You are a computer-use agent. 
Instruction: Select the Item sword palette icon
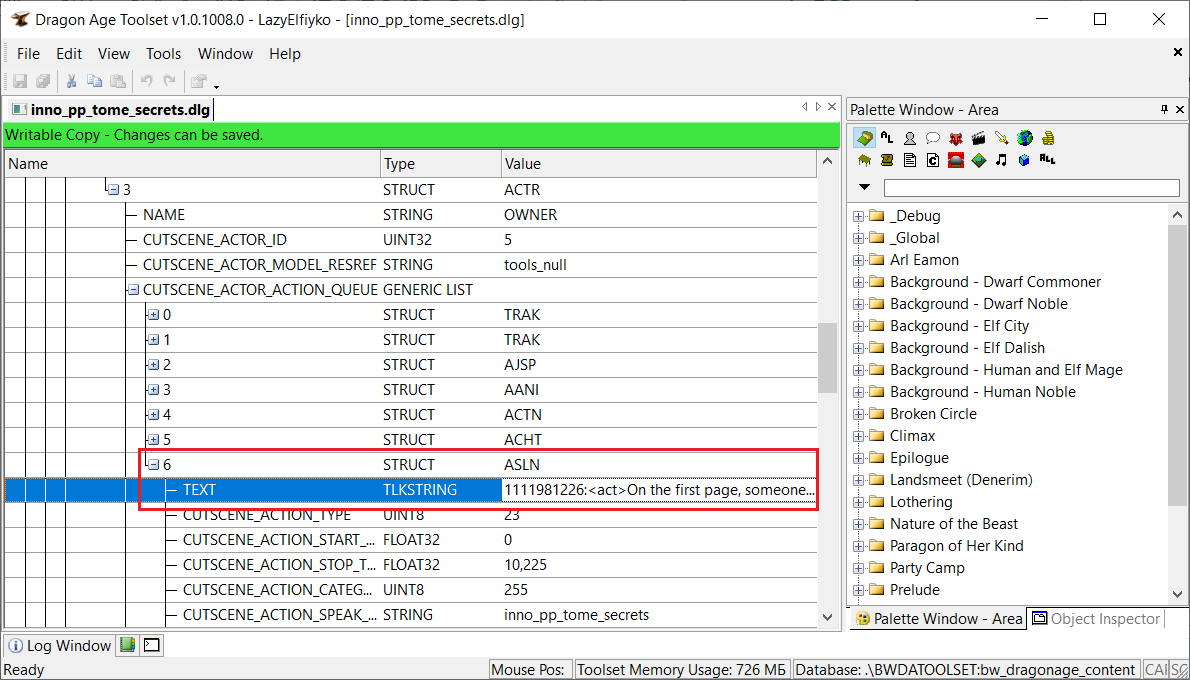(1002, 138)
